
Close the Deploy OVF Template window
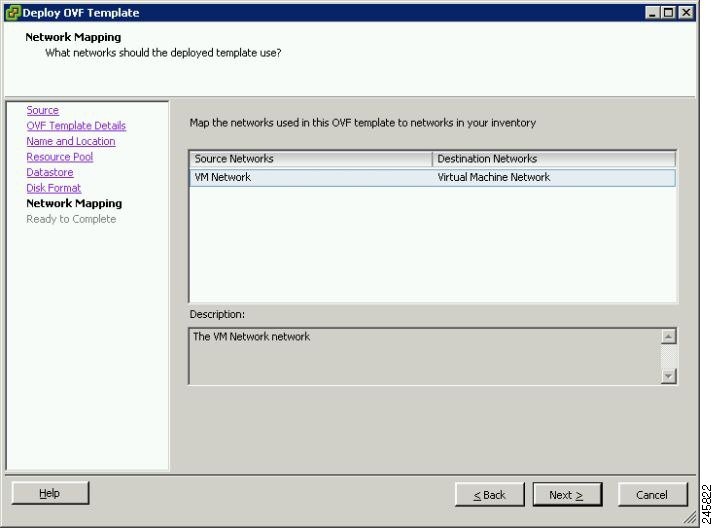click(x=685, y=13)
